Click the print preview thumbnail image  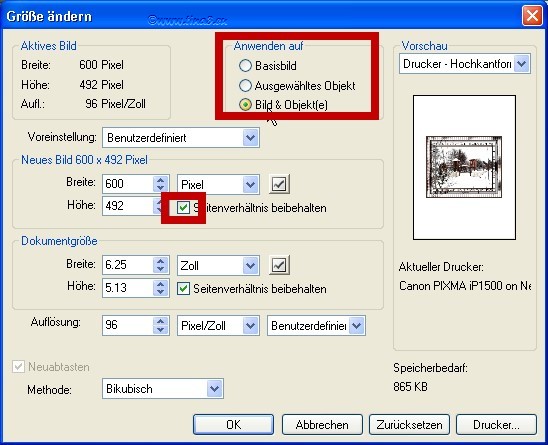pyautogui.click(x=464, y=167)
